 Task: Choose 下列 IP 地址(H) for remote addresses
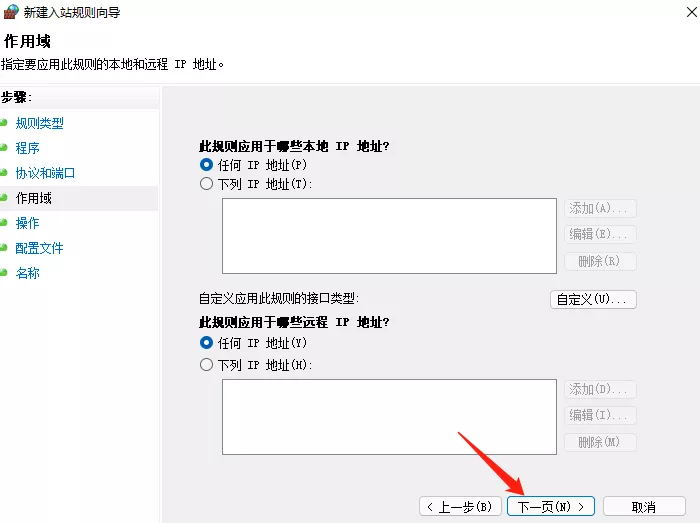pyautogui.click(x=207, y=365)
